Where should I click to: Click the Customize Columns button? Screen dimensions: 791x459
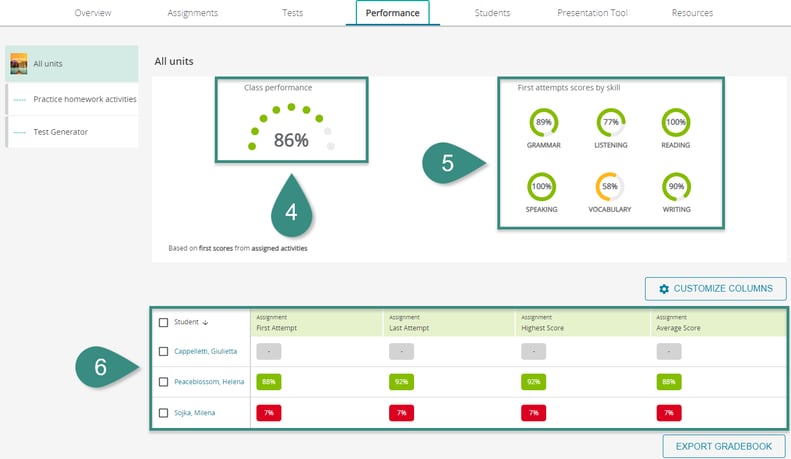(715, 289)
